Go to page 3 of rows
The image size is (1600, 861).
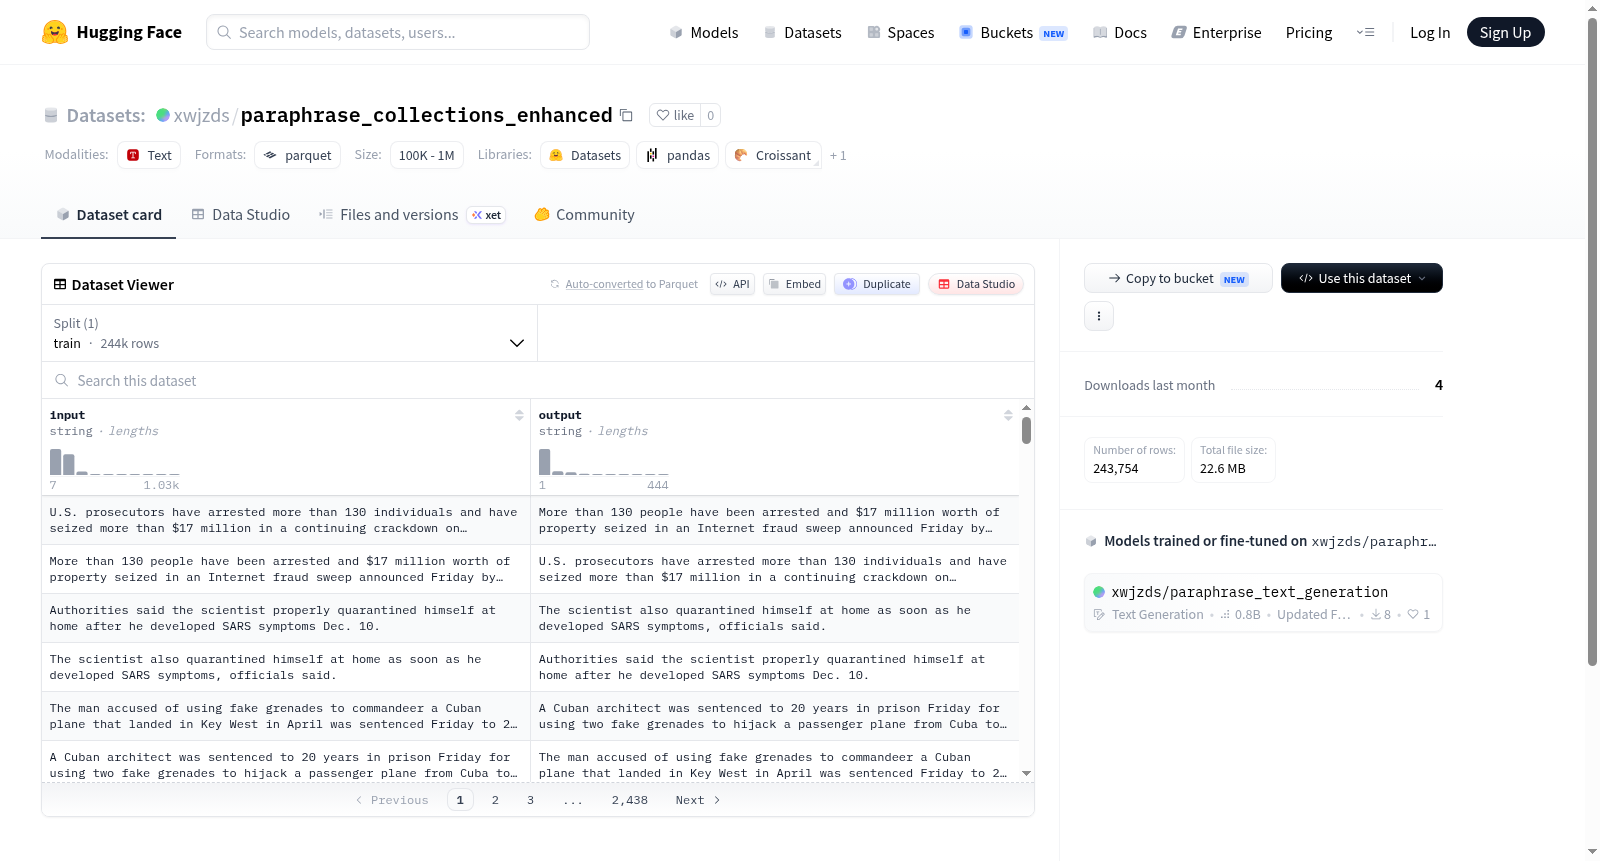point(530,800)
